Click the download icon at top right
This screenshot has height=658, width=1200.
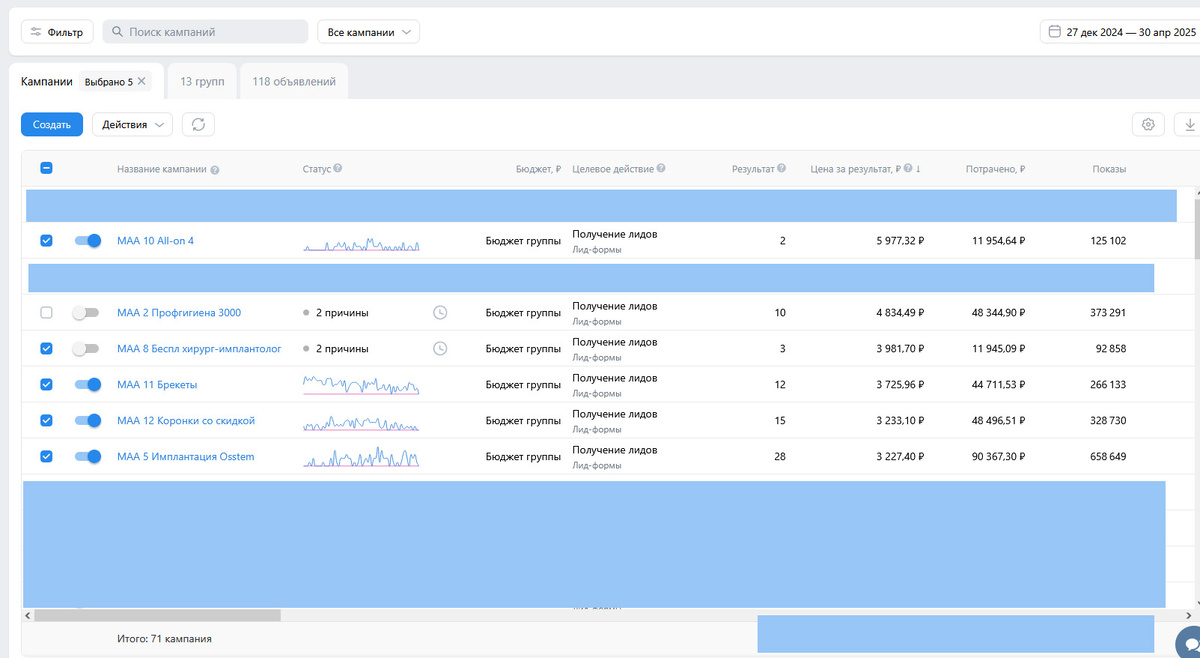[1189, 125]
